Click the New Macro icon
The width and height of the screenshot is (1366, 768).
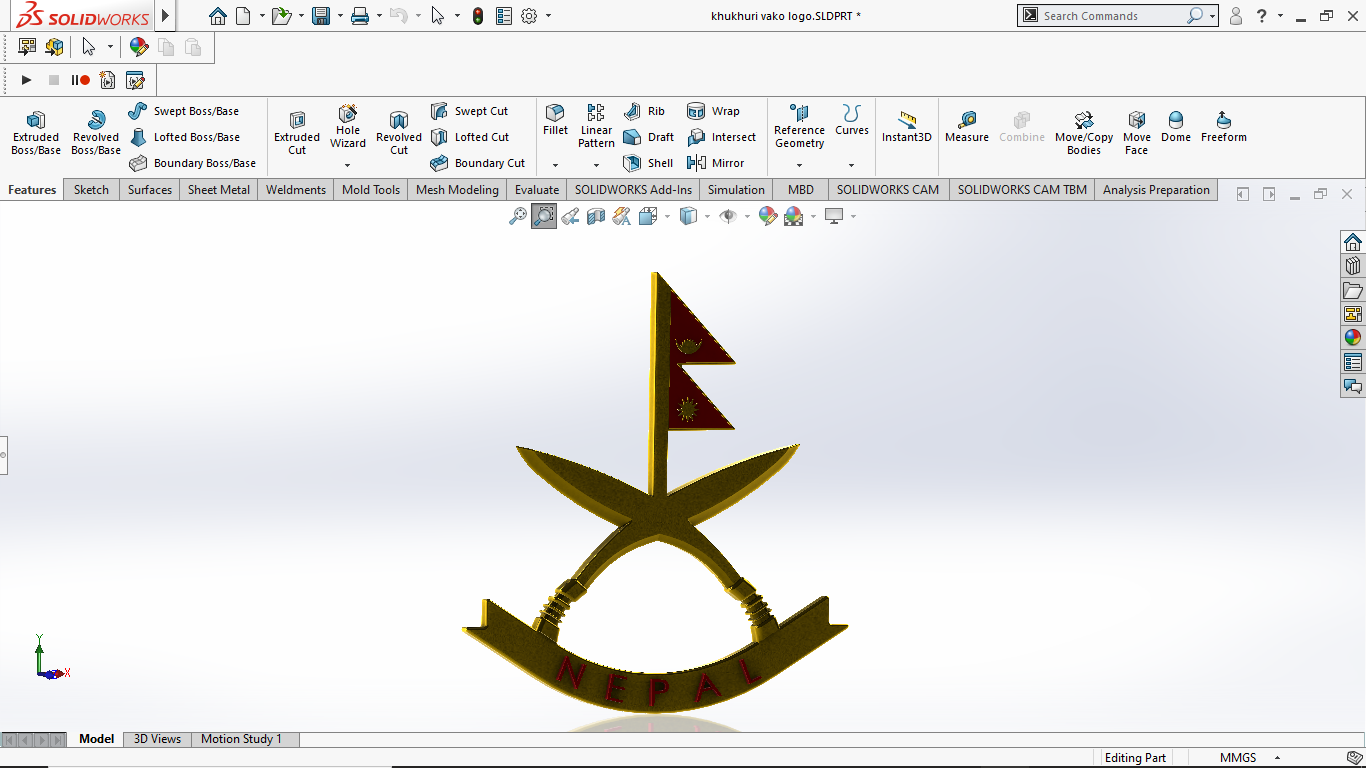point(107,80)
